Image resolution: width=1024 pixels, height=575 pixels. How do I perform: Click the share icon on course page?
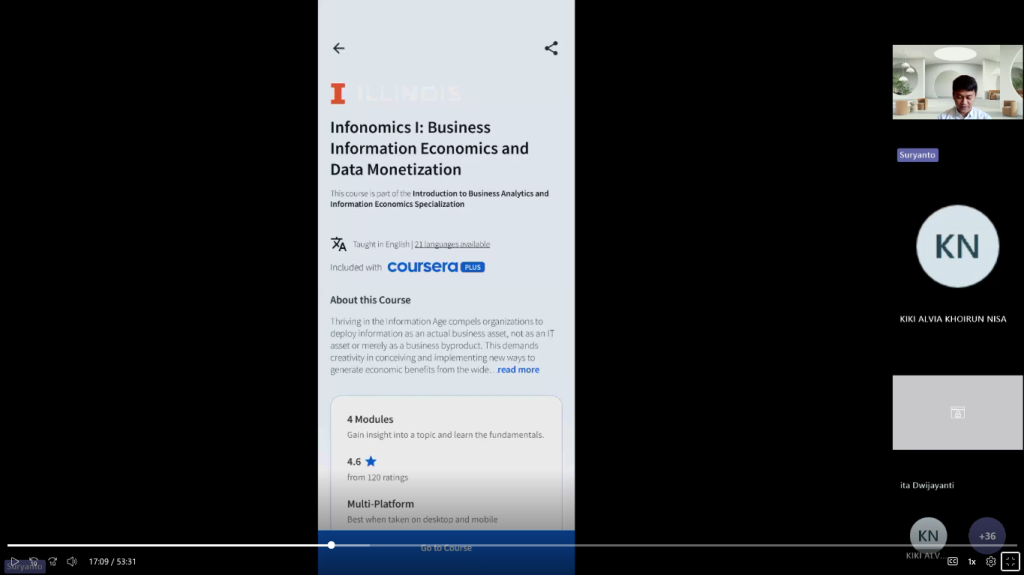[551, 48]
